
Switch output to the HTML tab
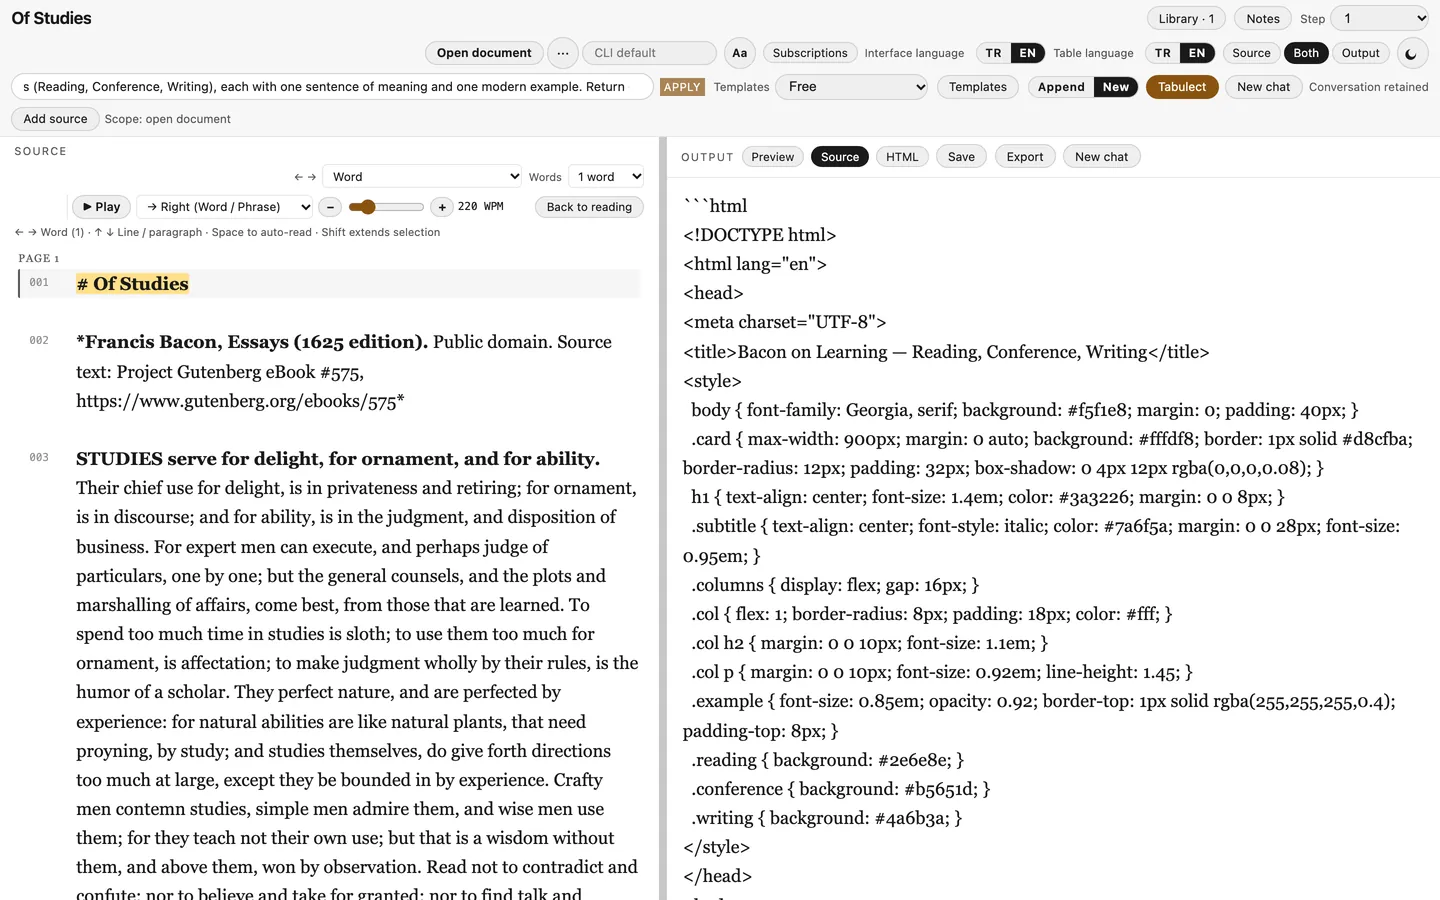(x=902, y=157)
